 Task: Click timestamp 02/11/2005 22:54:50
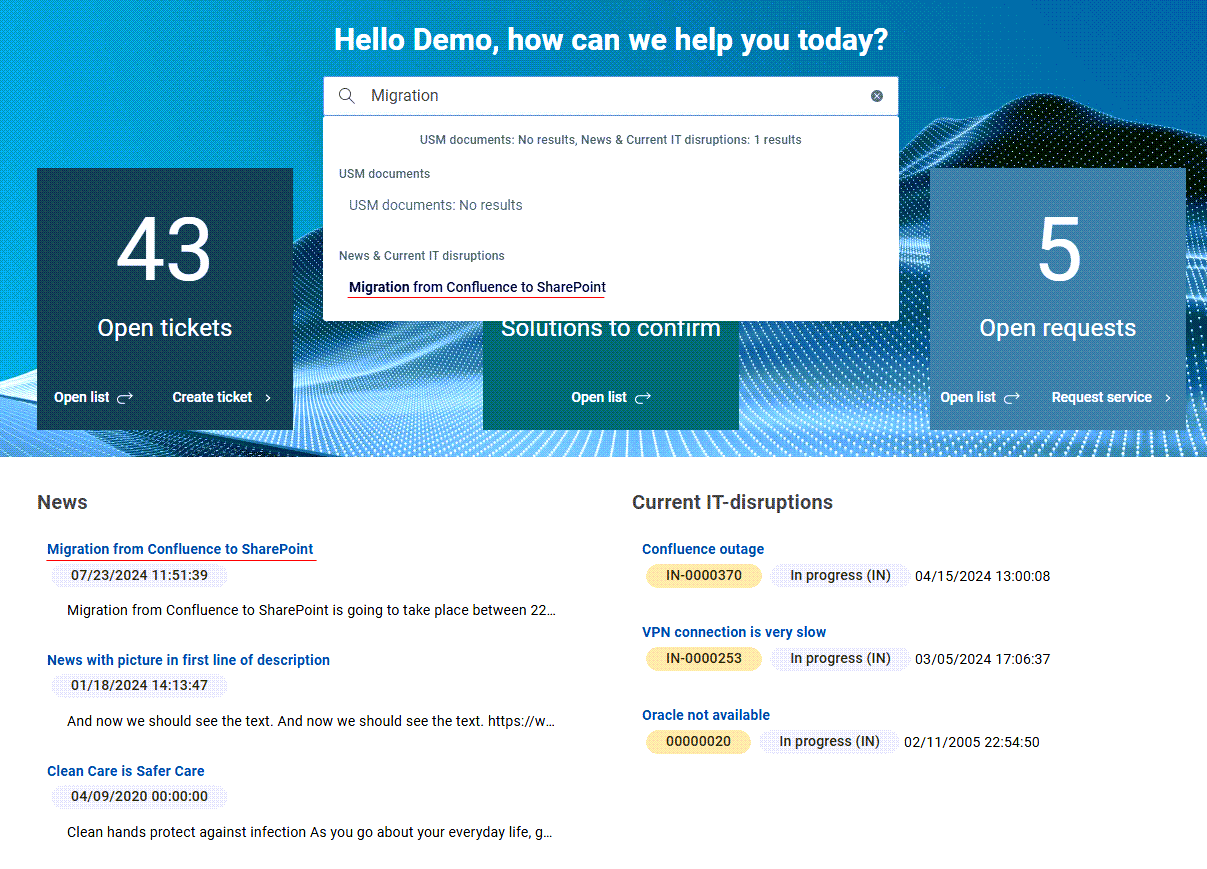point(972,742)
